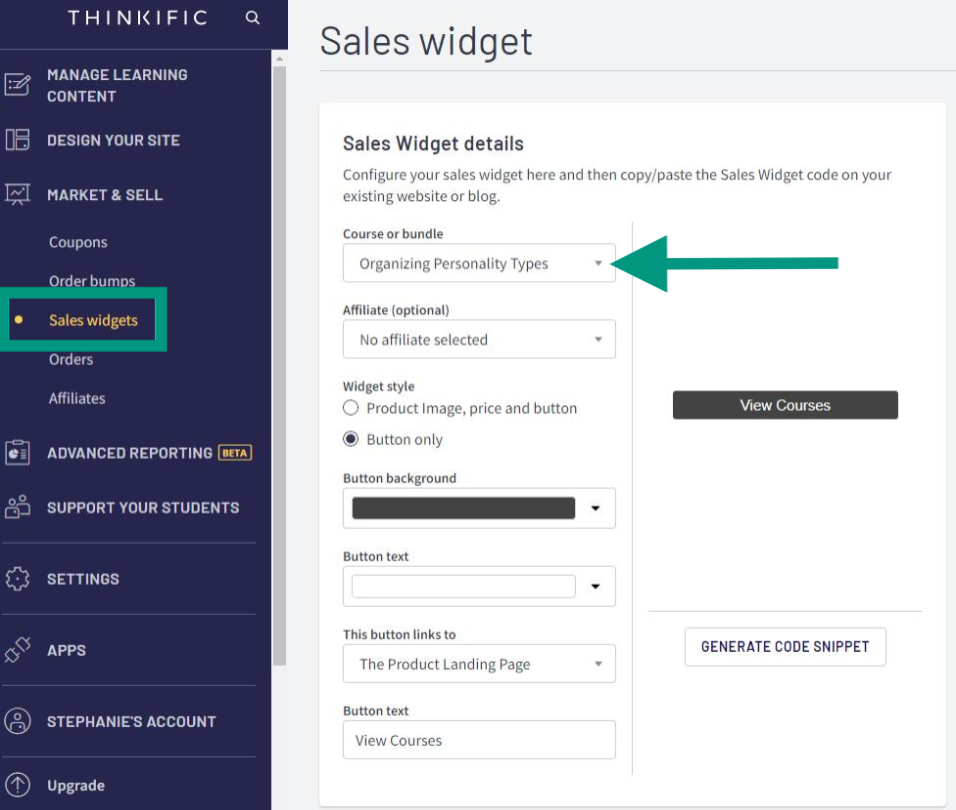This screenshot has height=810, width=956.
Task: Click the Generate Code Snippet button
Action: 785,647
